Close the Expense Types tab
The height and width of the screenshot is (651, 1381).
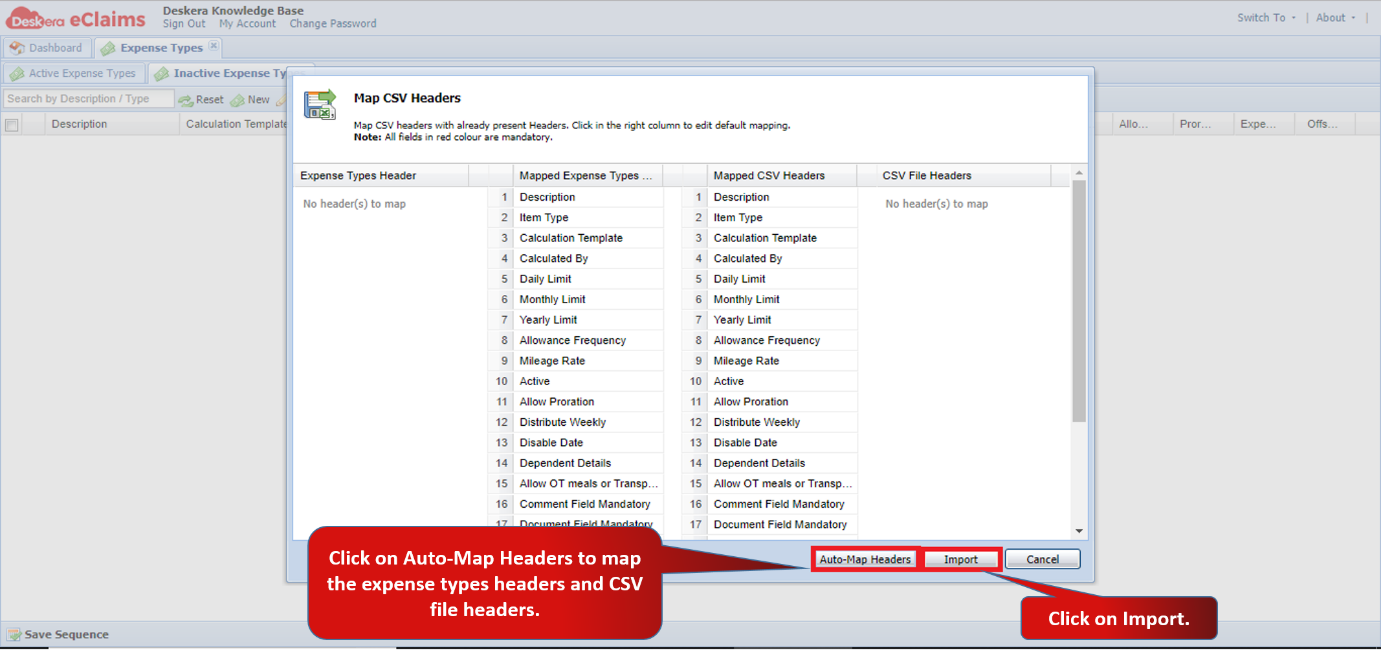click(213, 46)
